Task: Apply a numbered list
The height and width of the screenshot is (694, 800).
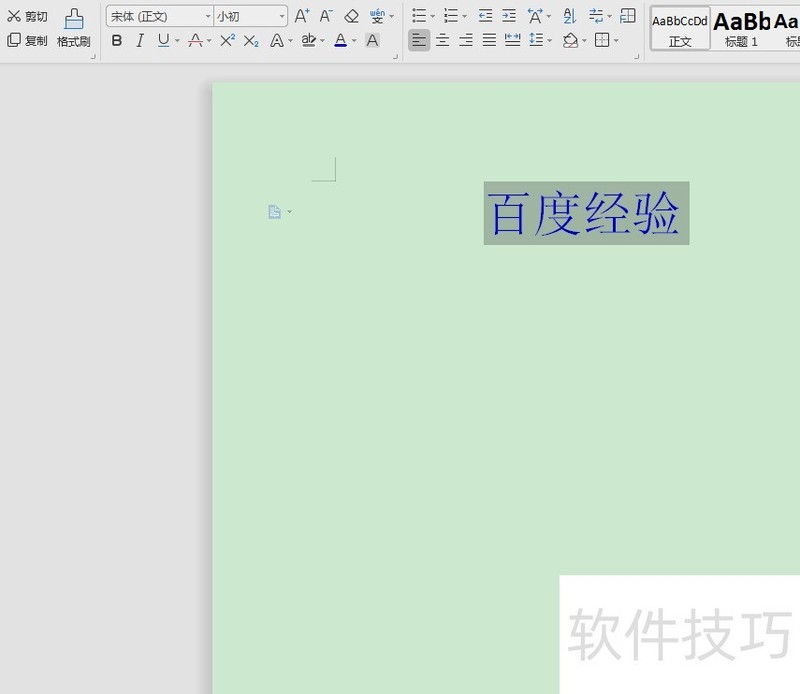Action: coord(451,16)
